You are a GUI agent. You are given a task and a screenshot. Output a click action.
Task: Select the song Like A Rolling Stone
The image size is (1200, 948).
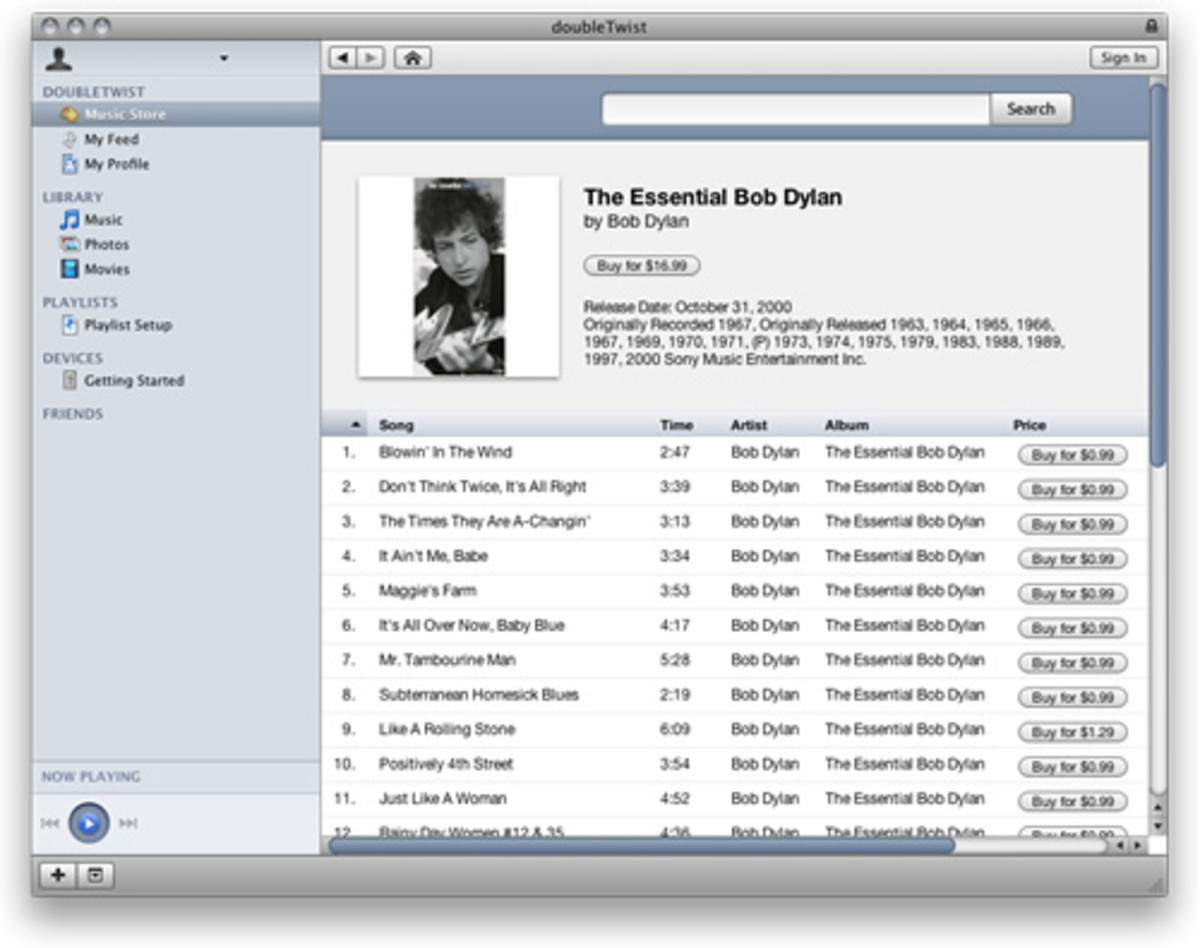pyautogui.click(x=447, y=729)
